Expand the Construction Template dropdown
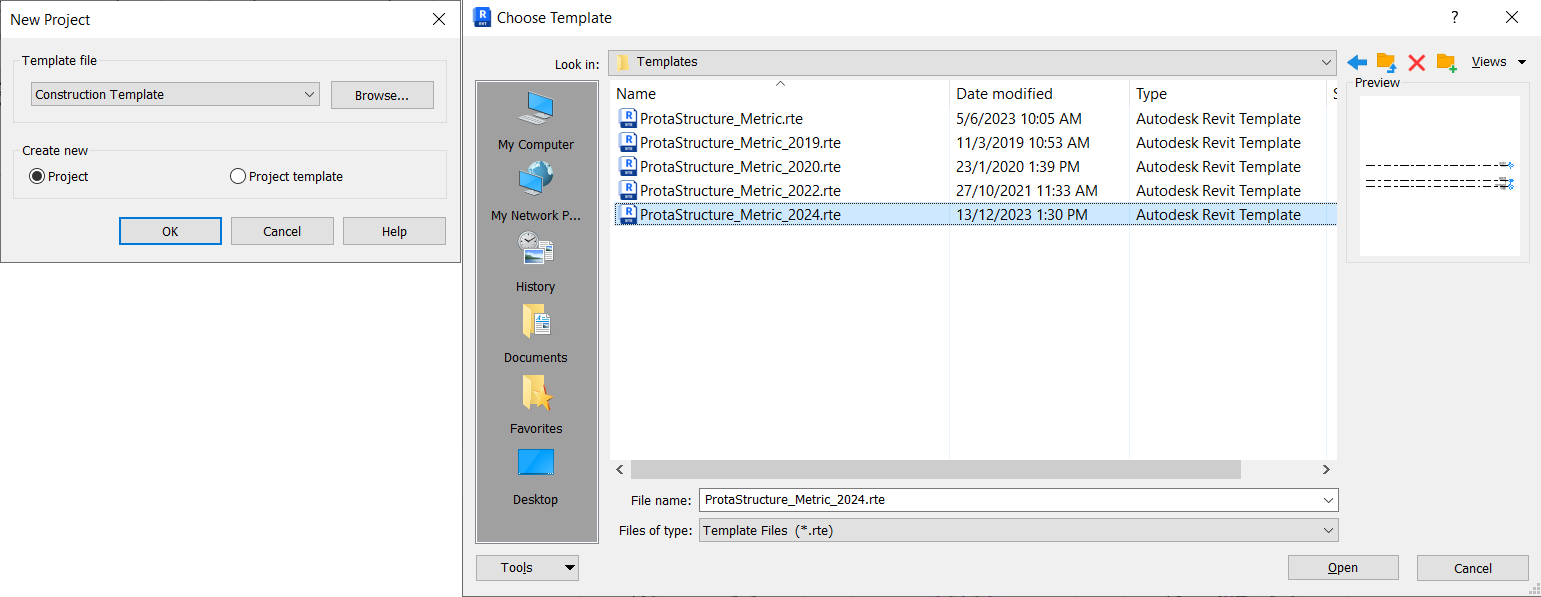1541x597 pixels. pyautogui.click(x=308, y=95)
